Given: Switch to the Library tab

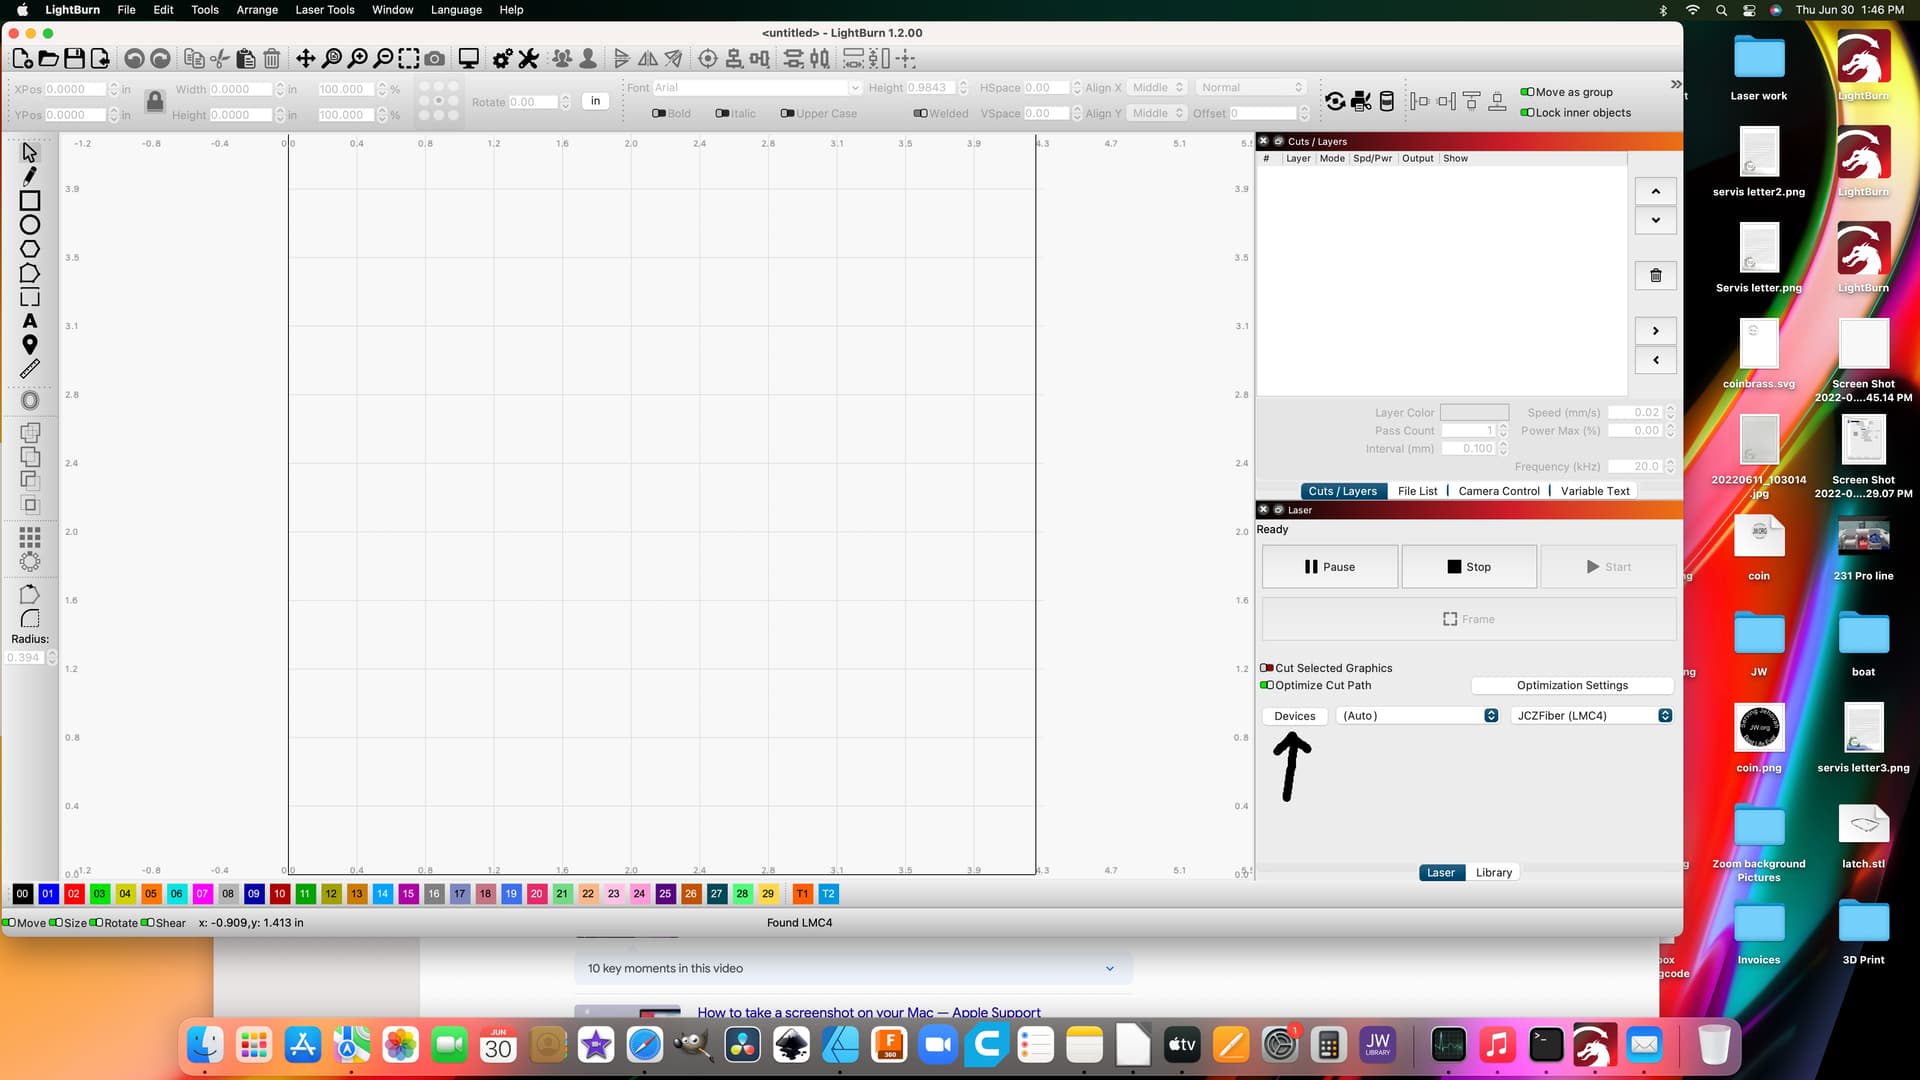Looking at the screenshot, I should point(1493,873).
